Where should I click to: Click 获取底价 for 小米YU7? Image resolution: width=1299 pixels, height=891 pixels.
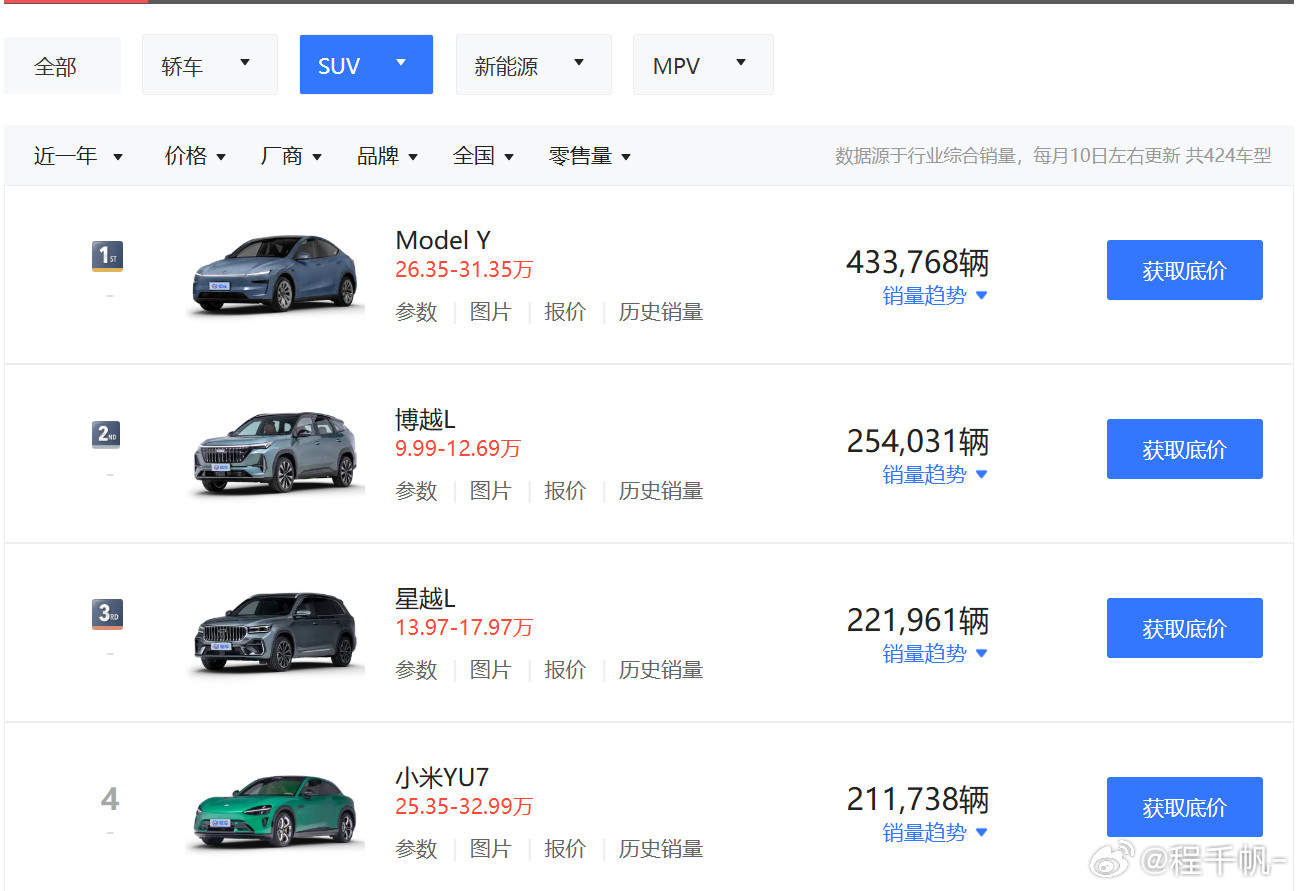[x=1184, y=807]
